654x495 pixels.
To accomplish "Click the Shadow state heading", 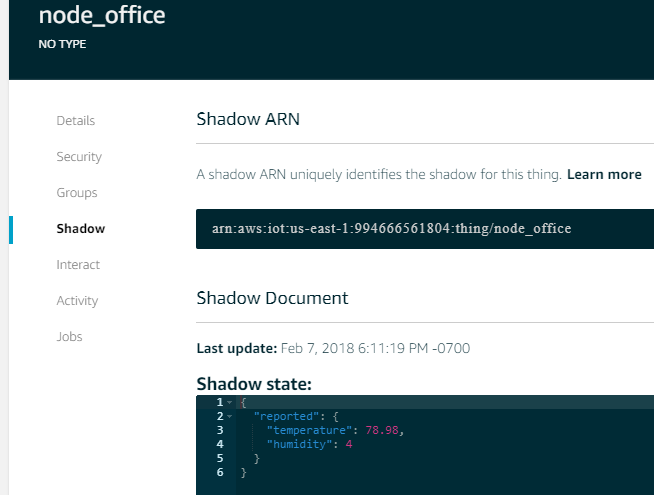I will pyautogui.click(x=254, y=384).
